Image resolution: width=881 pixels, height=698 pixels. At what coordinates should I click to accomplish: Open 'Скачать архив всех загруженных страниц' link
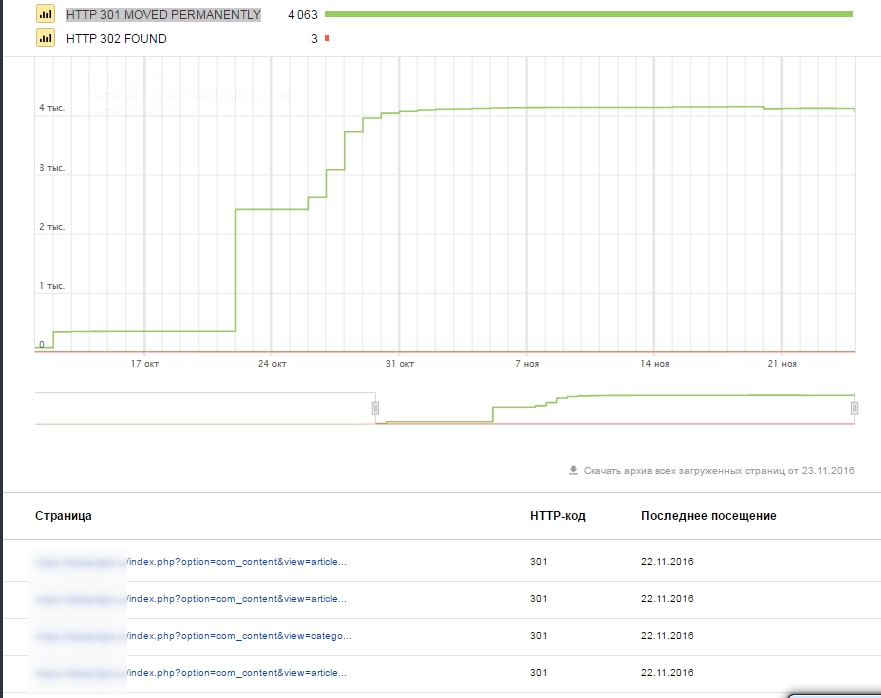coord(719,470)
